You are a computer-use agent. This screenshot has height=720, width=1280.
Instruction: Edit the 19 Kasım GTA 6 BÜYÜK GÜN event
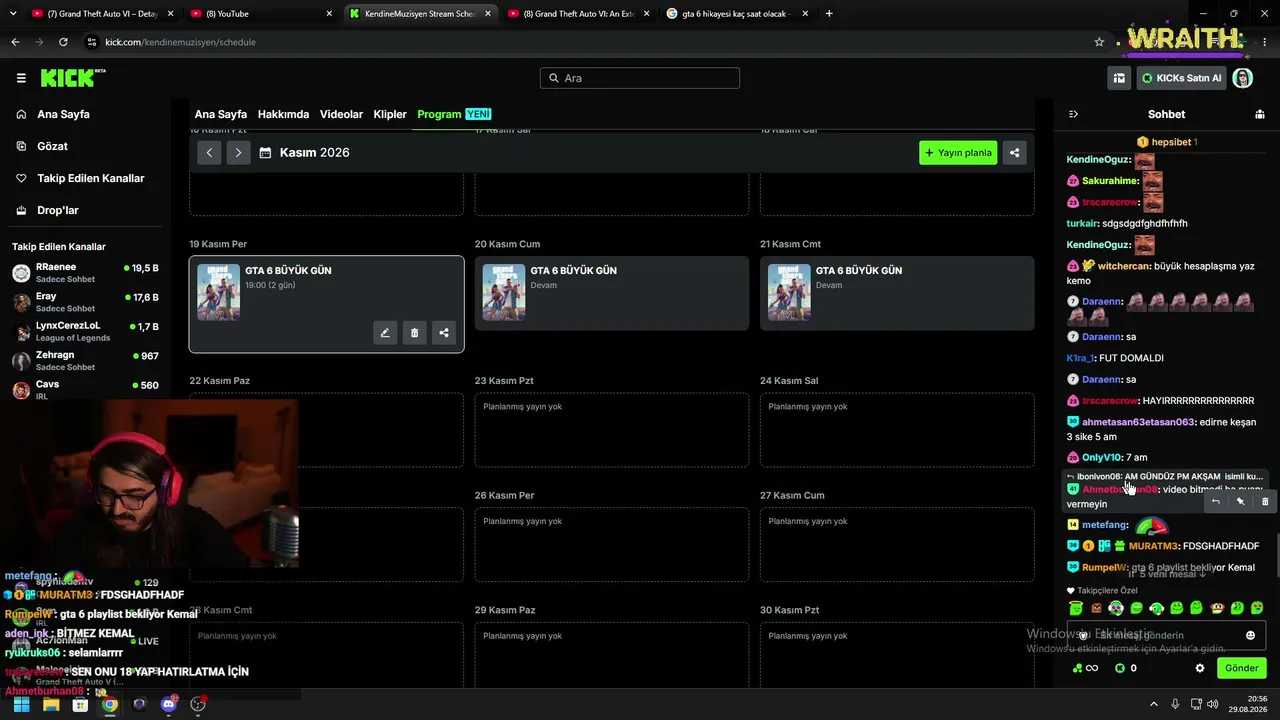pos(385,333)
